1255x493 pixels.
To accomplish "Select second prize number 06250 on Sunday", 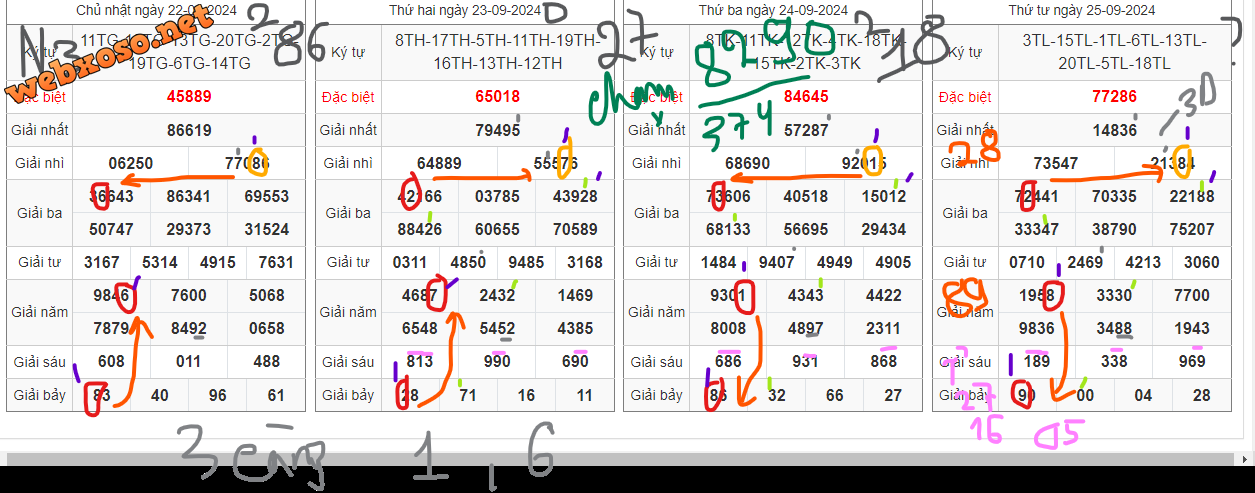I will tap(130, 164).
